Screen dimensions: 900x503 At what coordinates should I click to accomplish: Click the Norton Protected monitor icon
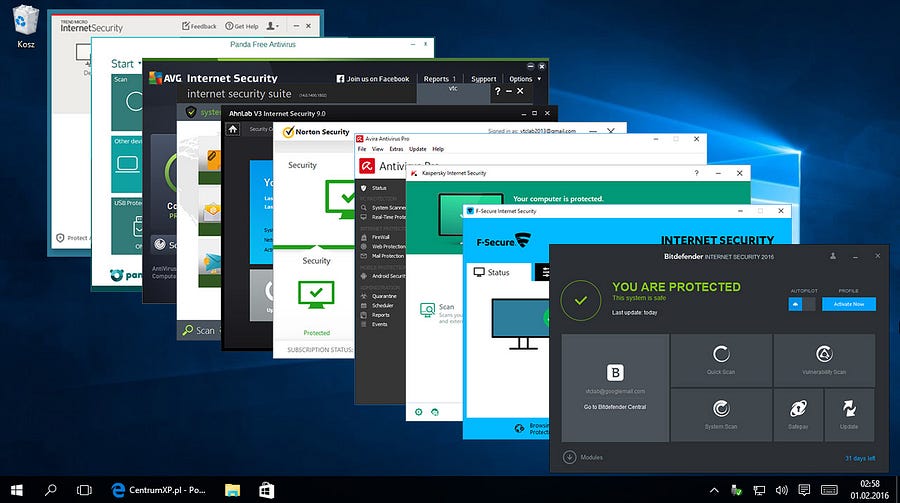click(316, 295)
